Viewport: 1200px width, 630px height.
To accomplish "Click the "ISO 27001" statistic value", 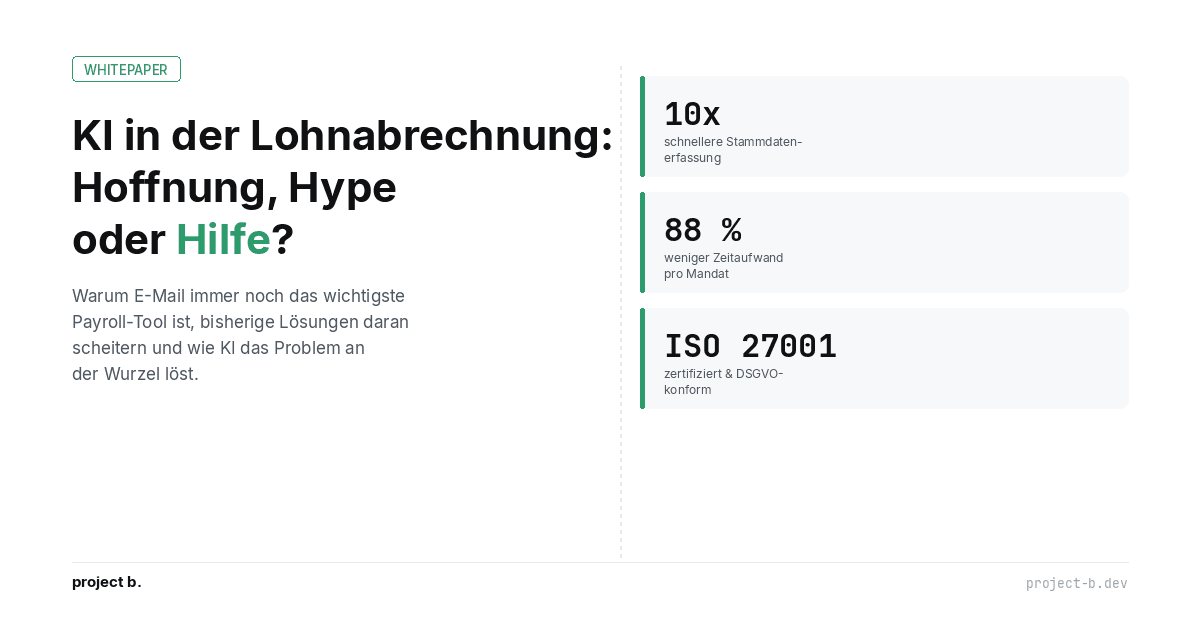I will (750, 346).
